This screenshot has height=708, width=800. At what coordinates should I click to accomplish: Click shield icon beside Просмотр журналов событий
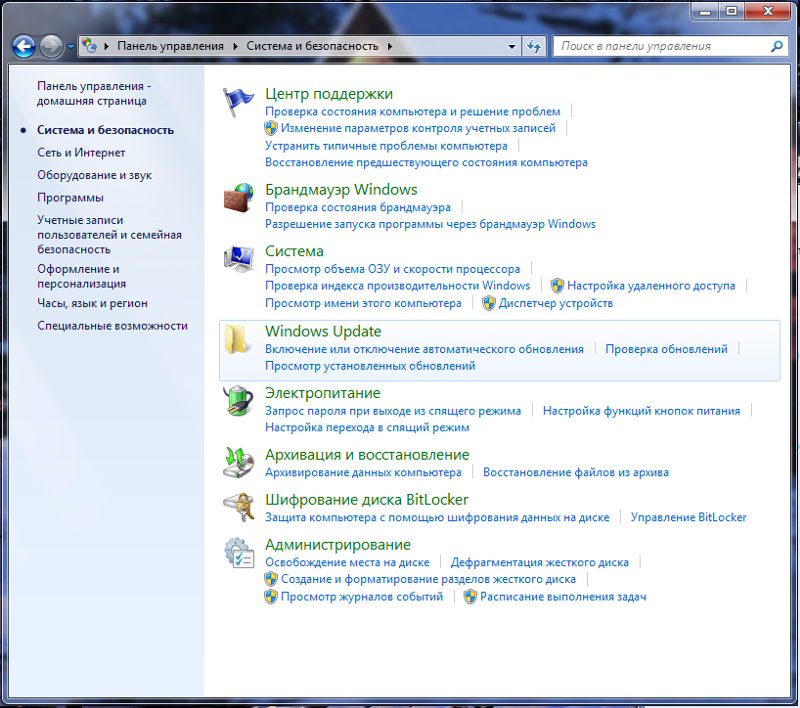271,596
